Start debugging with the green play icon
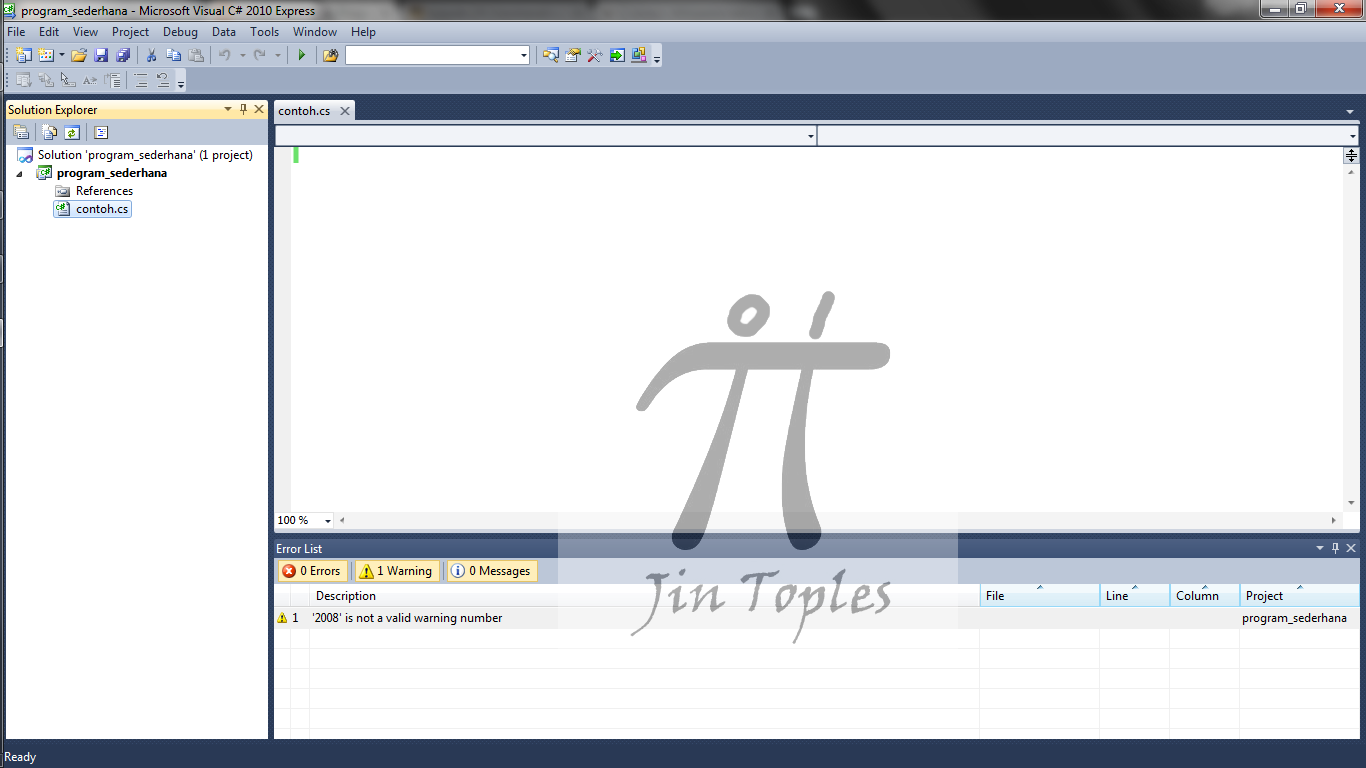 (x=301, y=55)
